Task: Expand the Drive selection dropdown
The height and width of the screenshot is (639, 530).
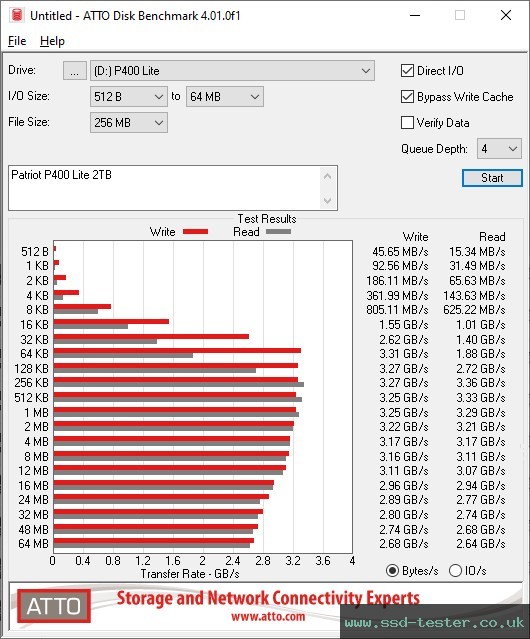Action: (232, 71)
